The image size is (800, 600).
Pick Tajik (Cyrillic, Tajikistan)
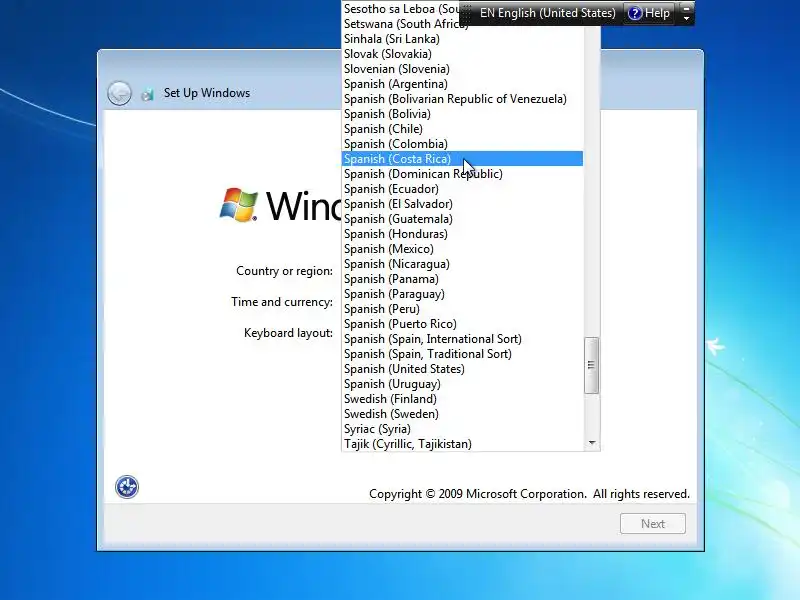pos(462,444)
